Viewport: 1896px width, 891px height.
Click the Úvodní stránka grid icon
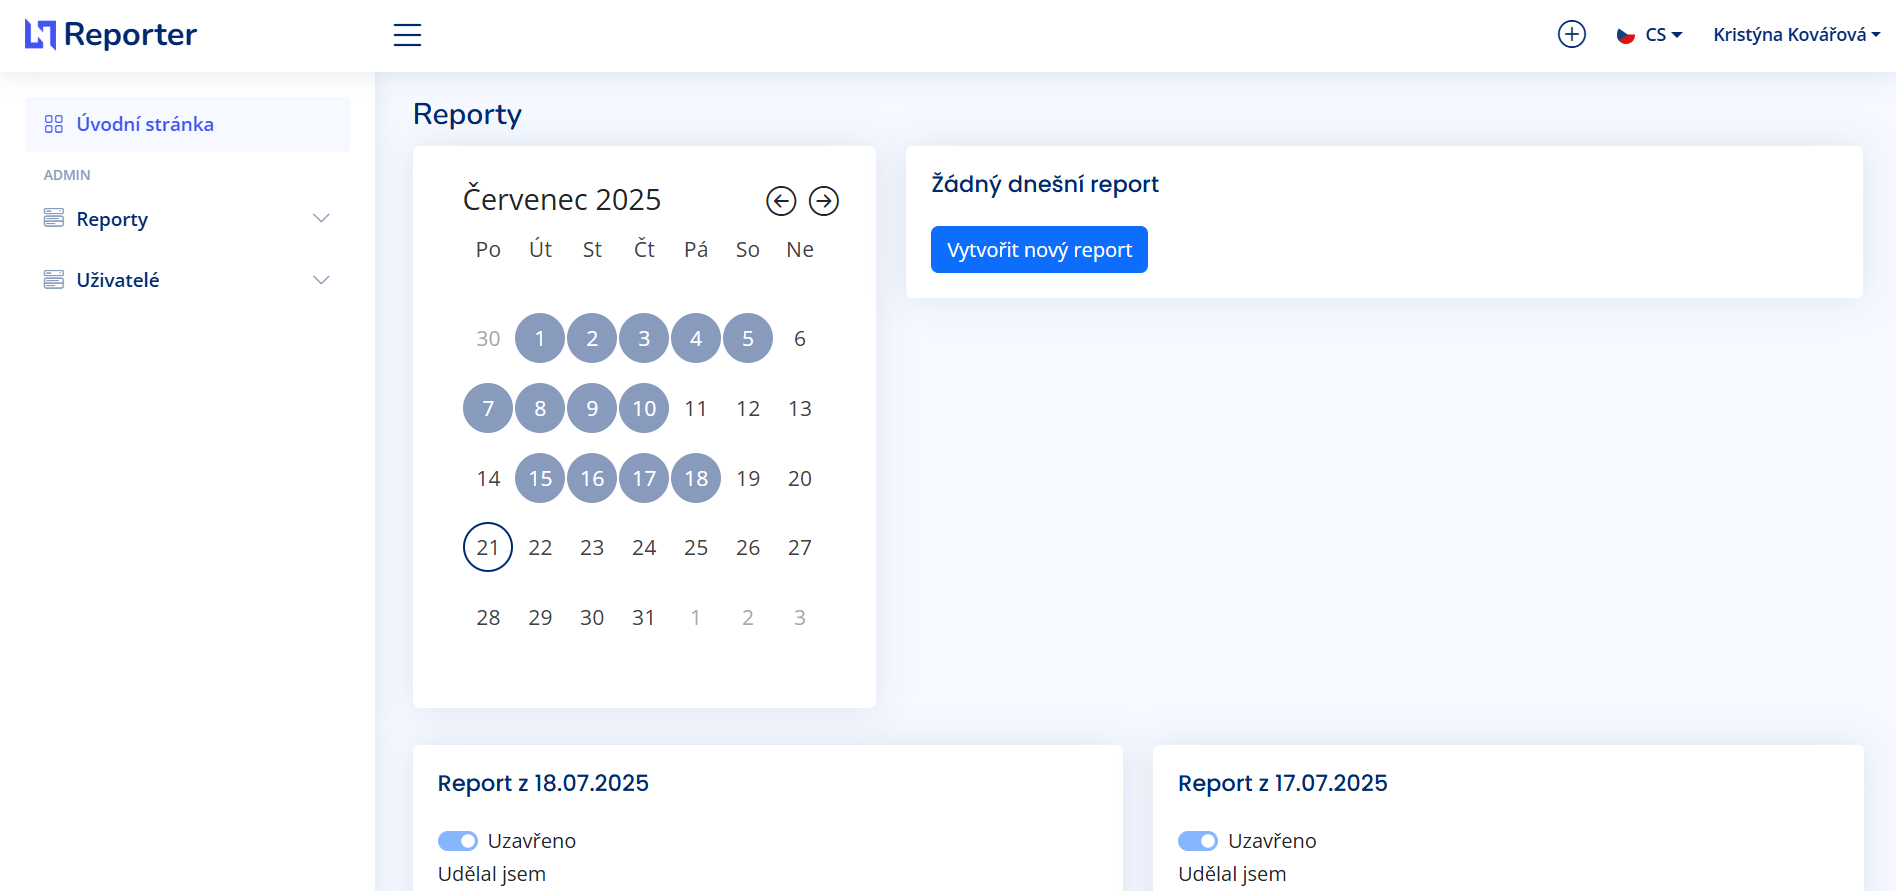pyautogui.click(x=54, y=124)
